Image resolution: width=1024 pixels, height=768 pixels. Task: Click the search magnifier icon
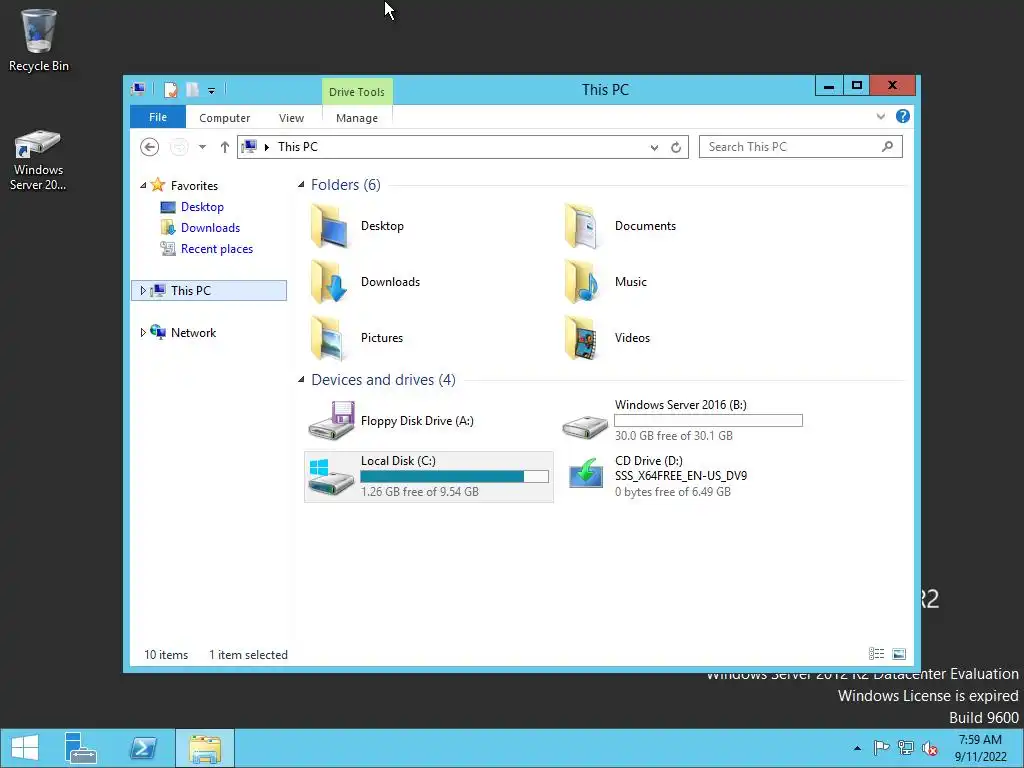tap(887, 147)
